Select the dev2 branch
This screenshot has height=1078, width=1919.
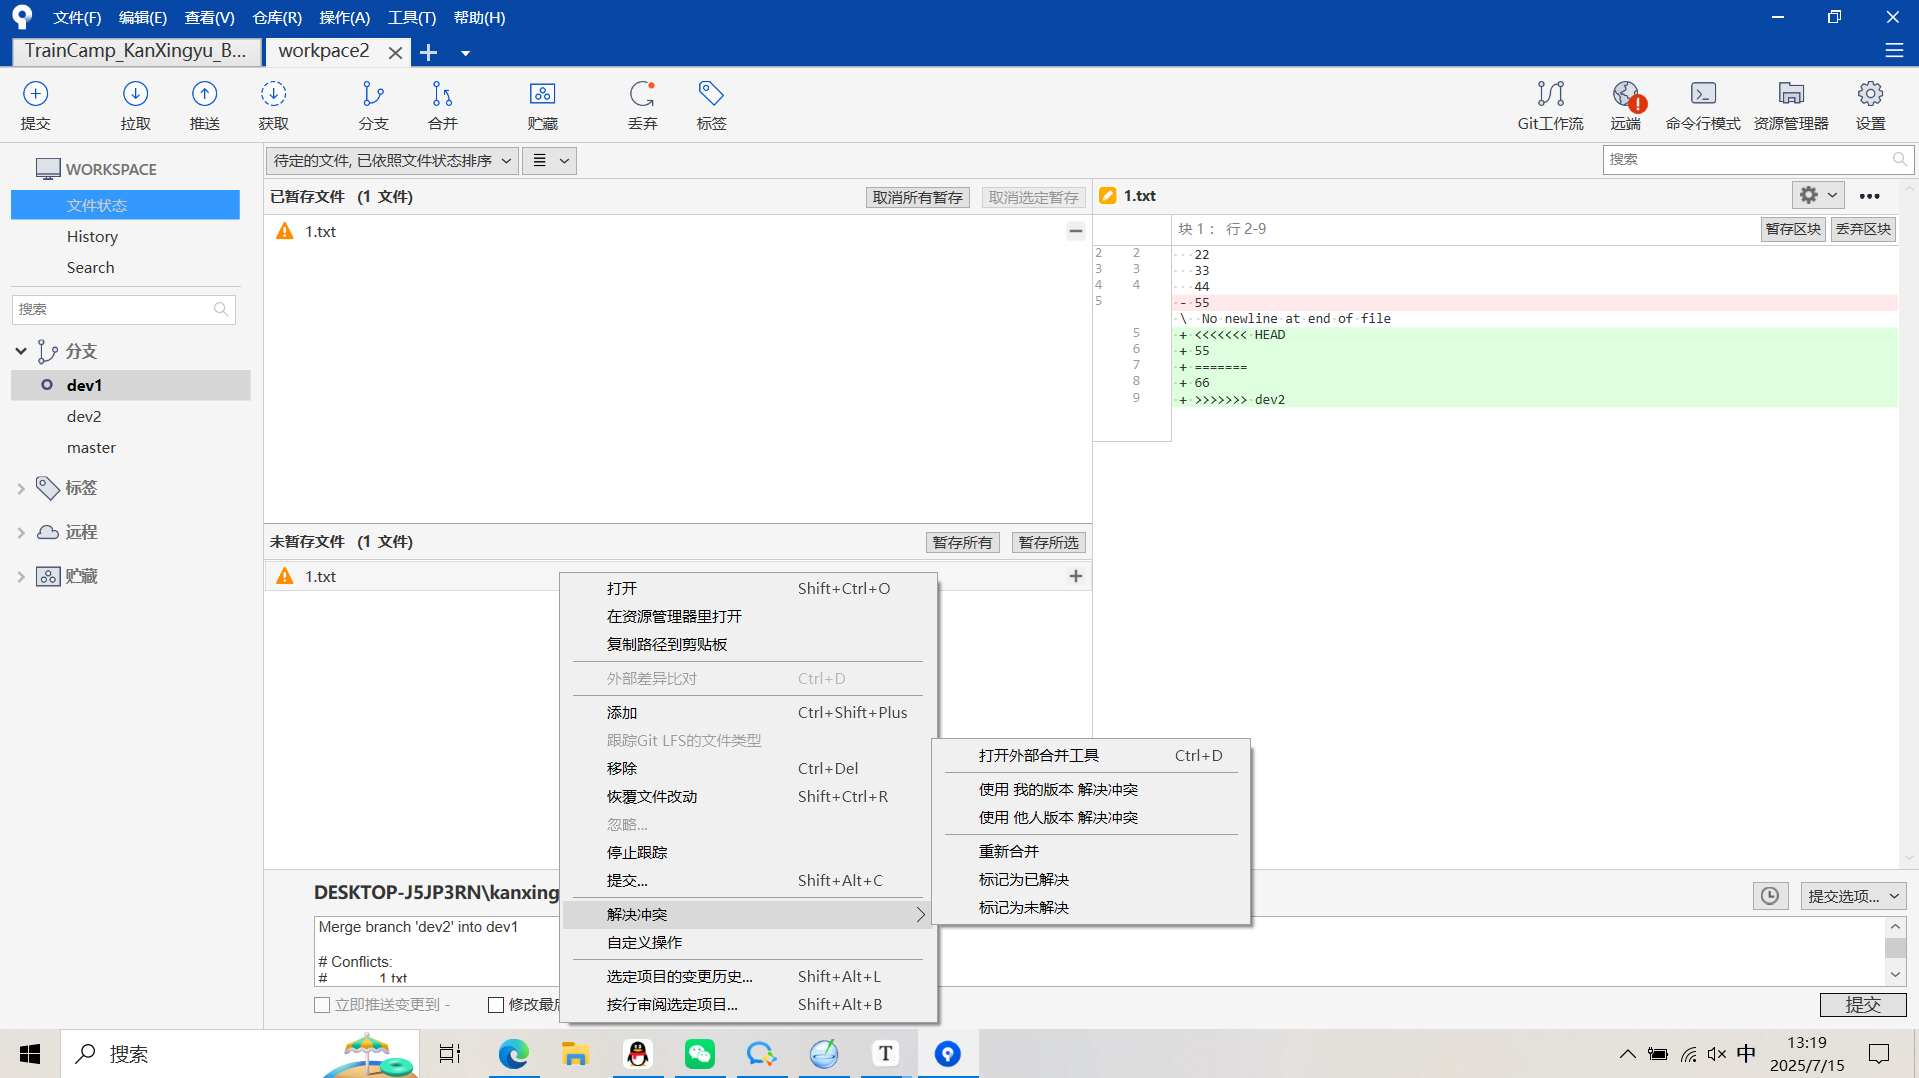(x=84, y=416)
